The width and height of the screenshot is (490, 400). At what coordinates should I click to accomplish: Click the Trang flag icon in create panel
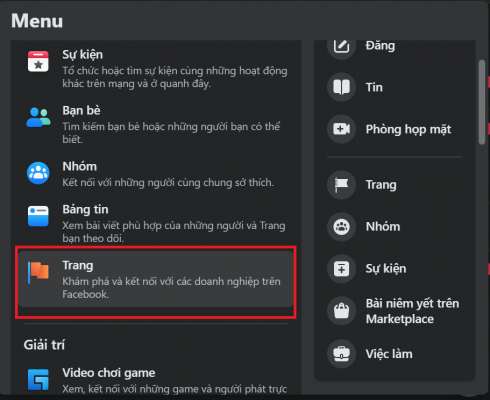pyautogui.click(x=341, y=185)
